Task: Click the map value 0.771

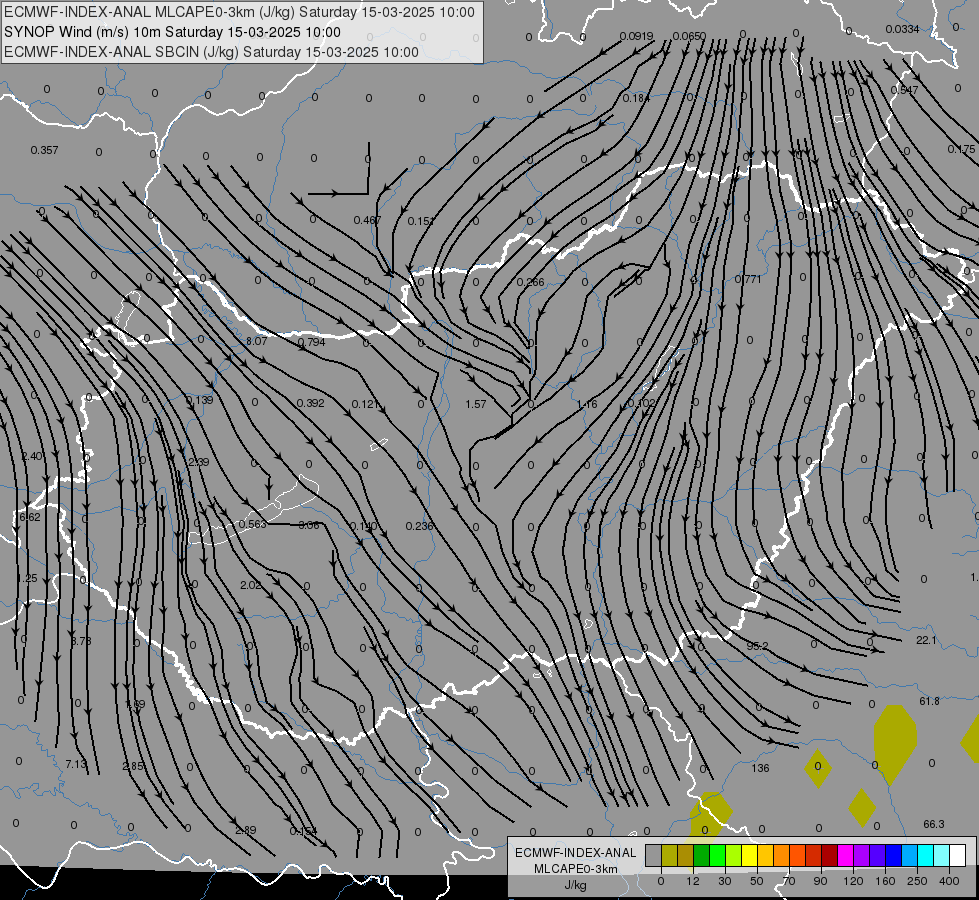Action: tap(748, 279)
